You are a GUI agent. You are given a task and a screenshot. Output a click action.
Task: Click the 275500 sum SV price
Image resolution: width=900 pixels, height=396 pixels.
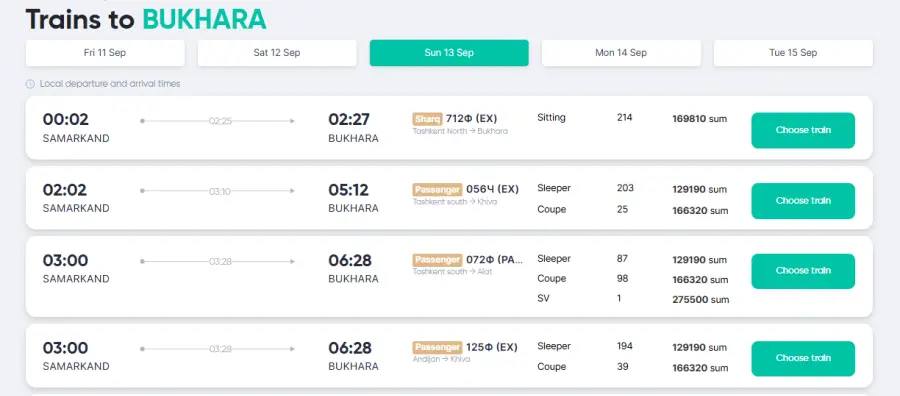click(701, 300)
